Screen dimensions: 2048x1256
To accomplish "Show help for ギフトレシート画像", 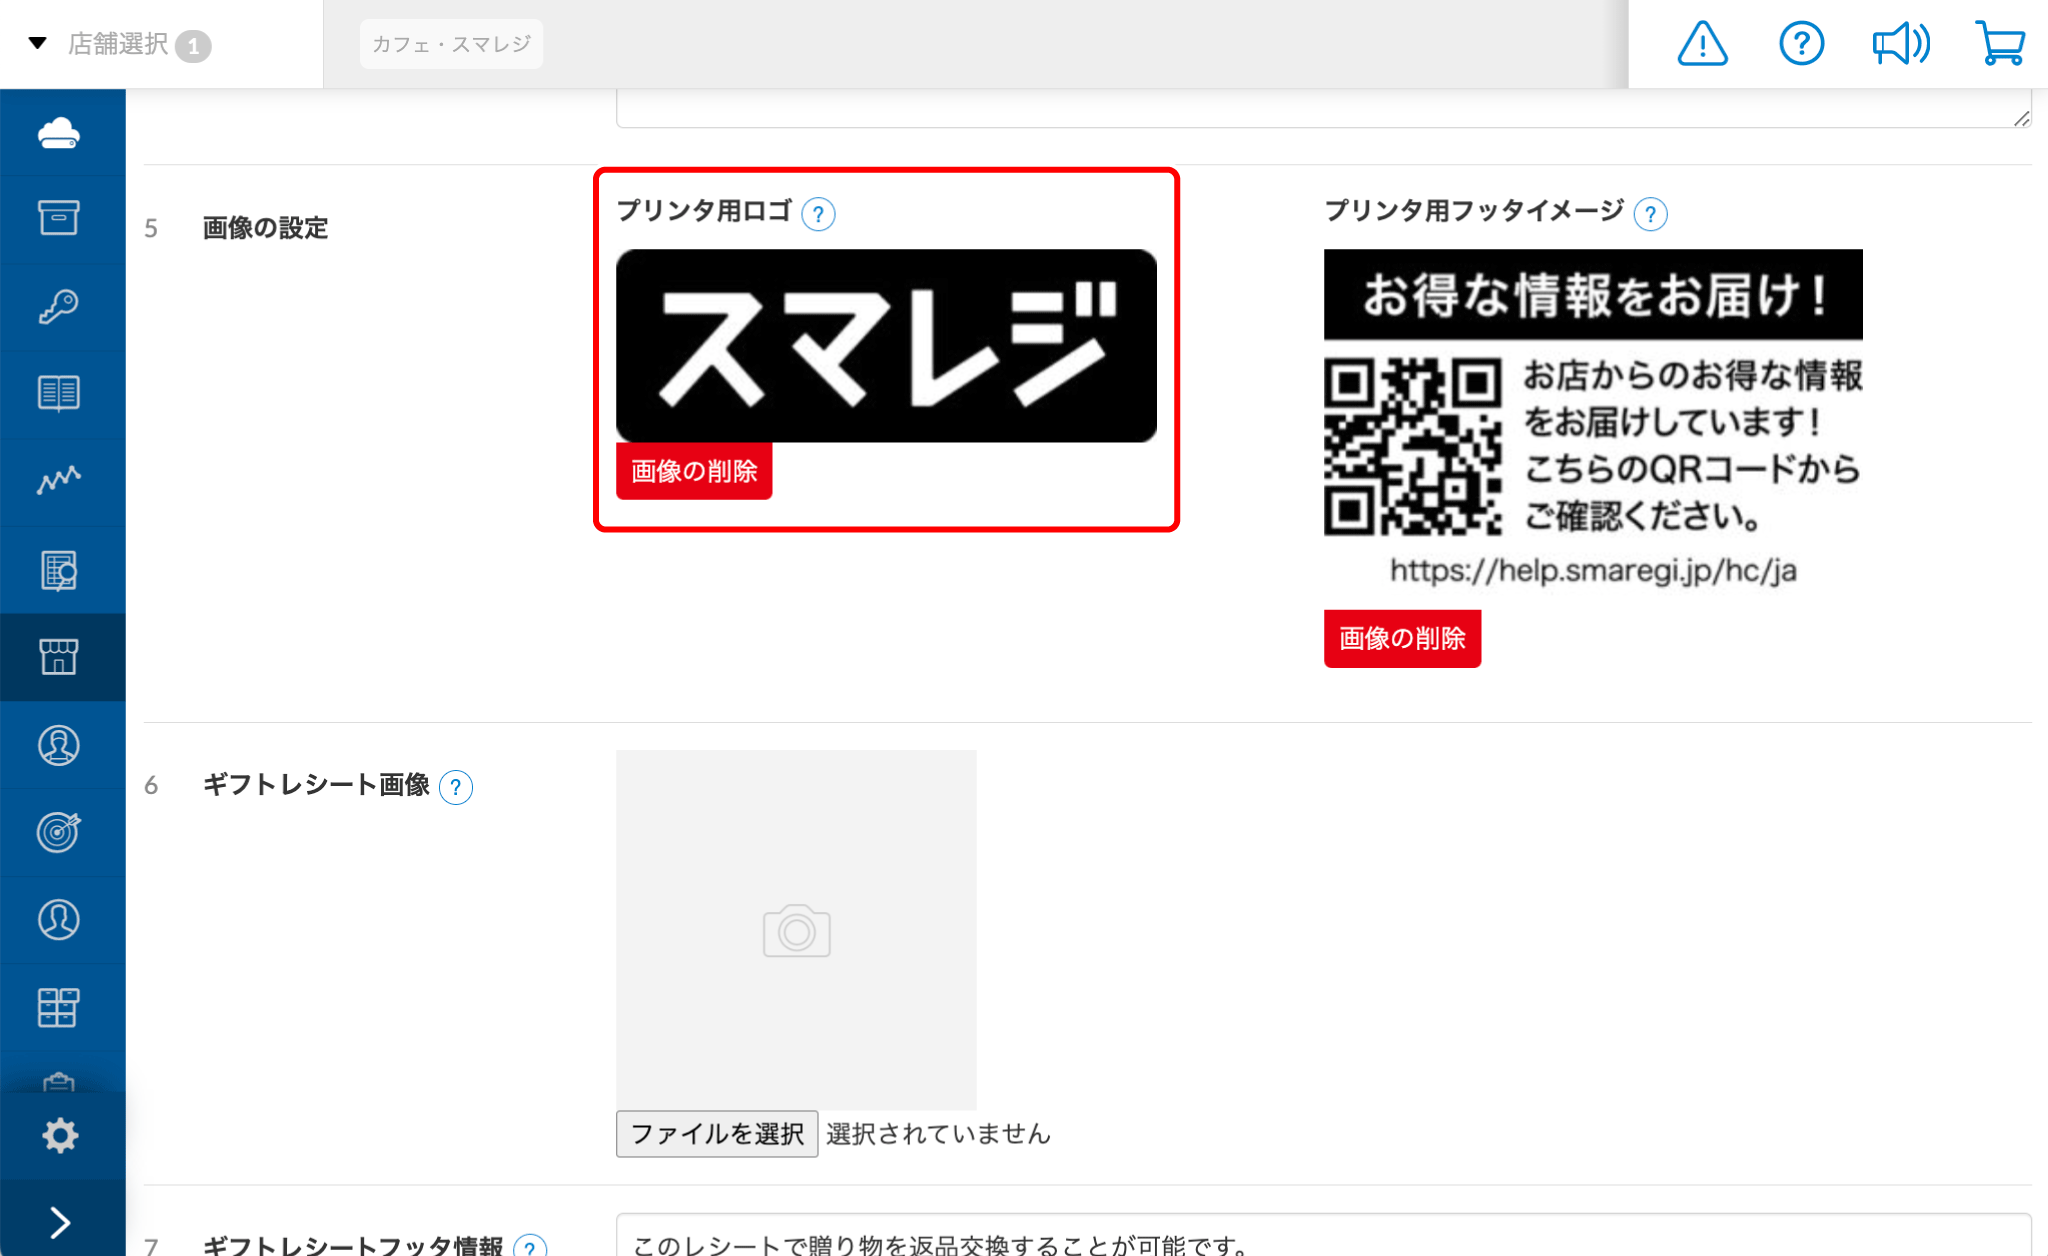I will [456, 787].
